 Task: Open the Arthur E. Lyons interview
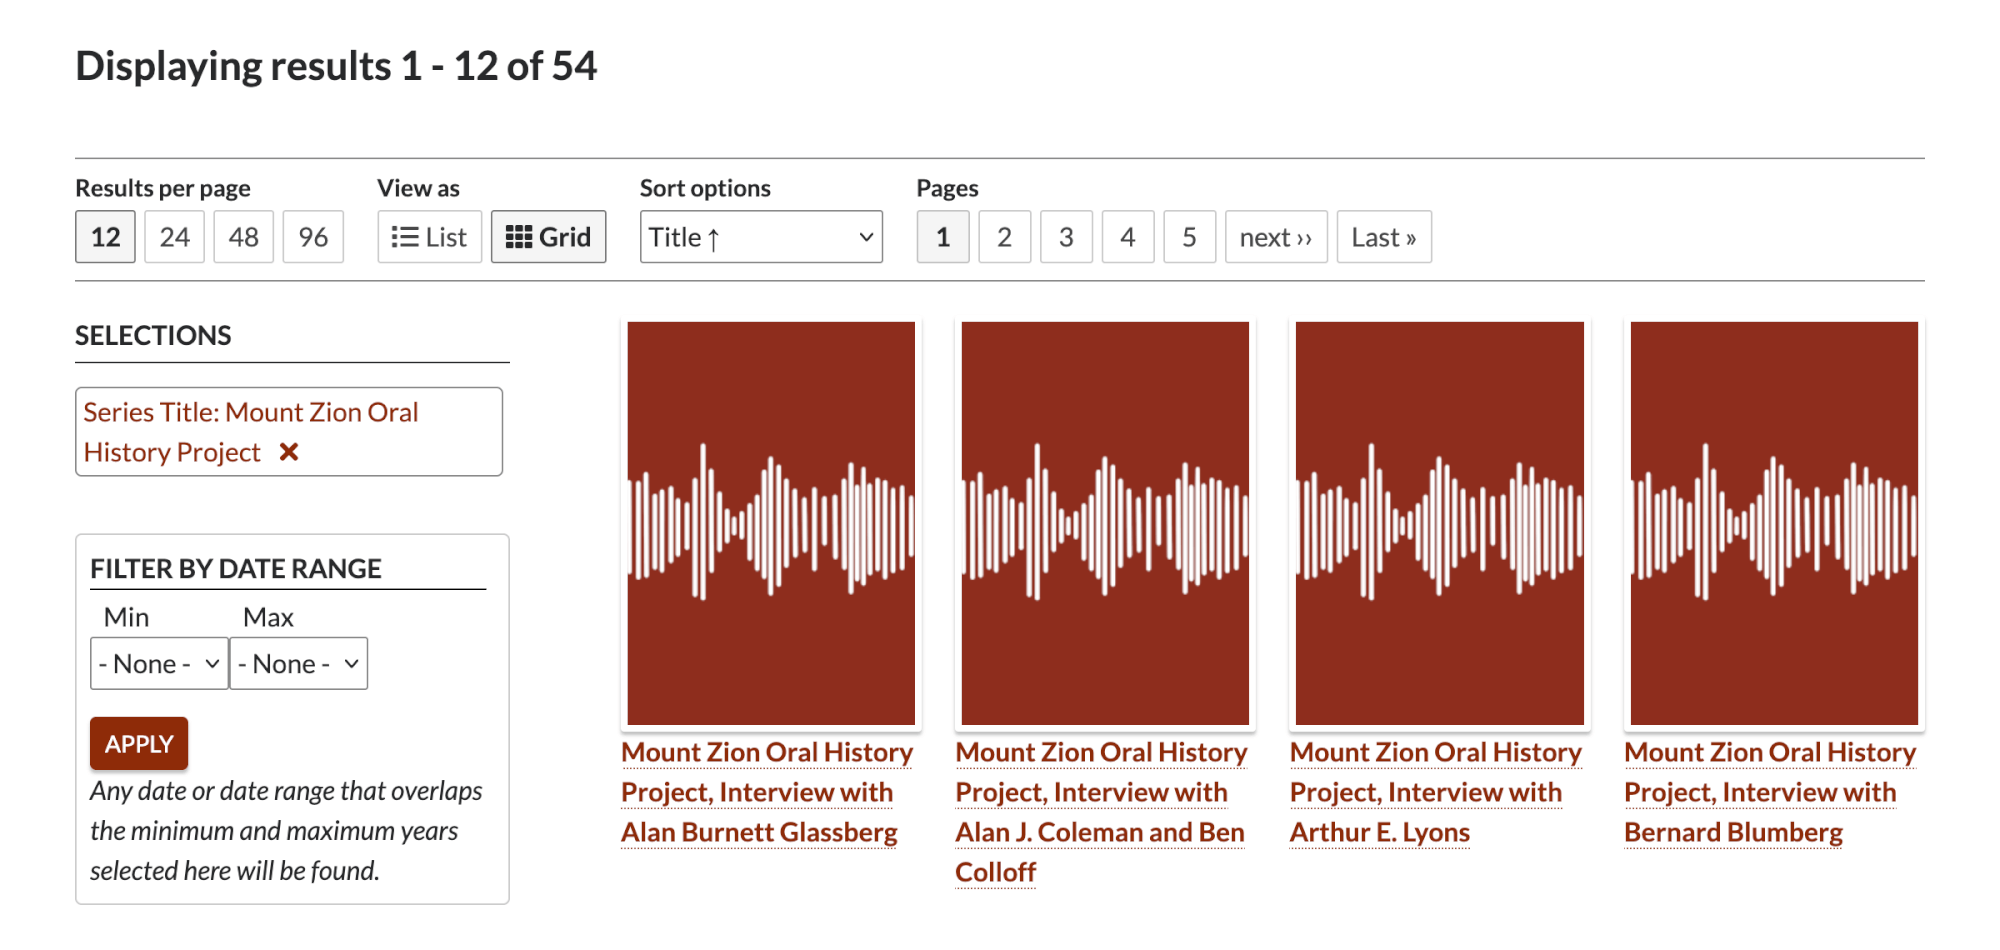[1432, 791]
